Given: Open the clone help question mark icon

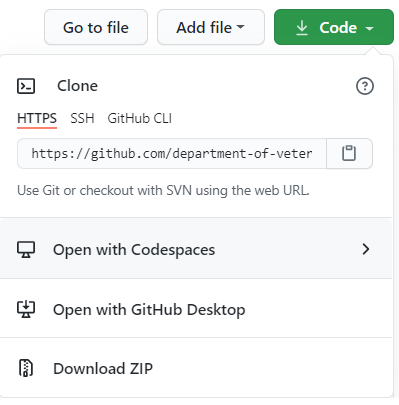Looking at the screenshot, I should point(365,86).
